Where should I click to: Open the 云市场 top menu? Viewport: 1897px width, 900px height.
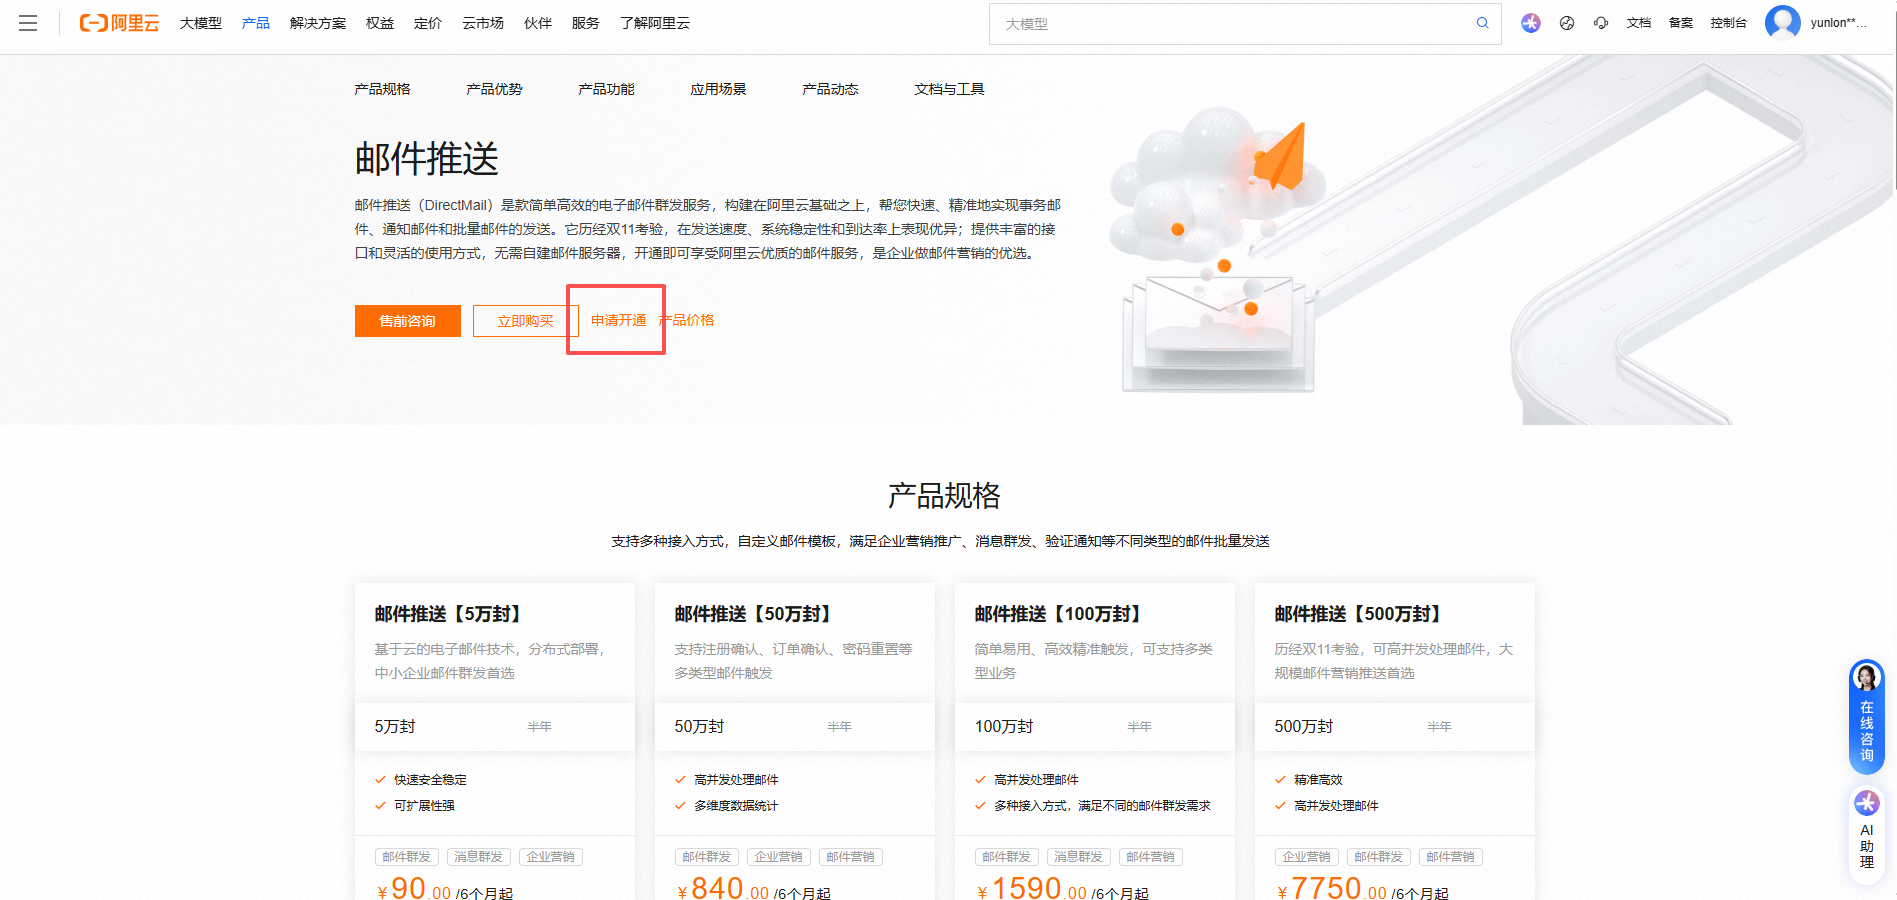pyautogui.click(x=483, y=23)
